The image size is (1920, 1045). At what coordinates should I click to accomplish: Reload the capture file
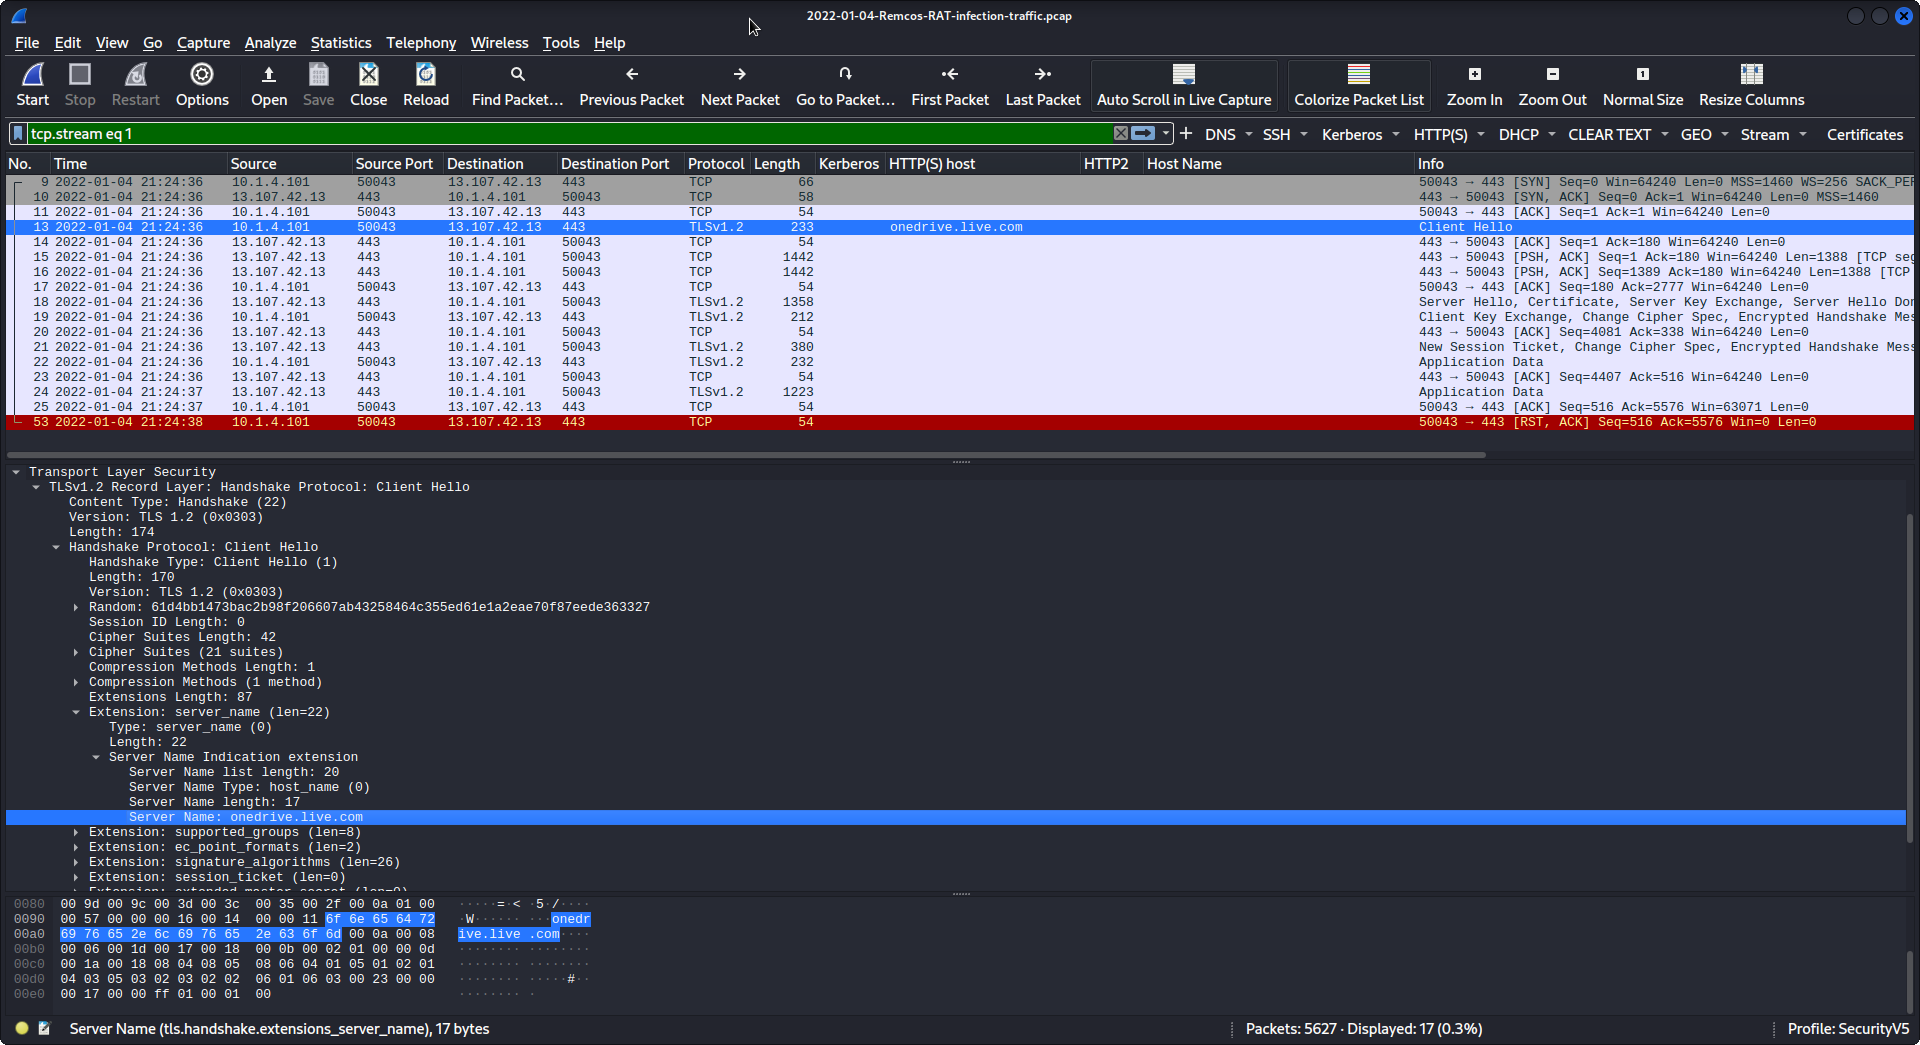tap(426, 75)
